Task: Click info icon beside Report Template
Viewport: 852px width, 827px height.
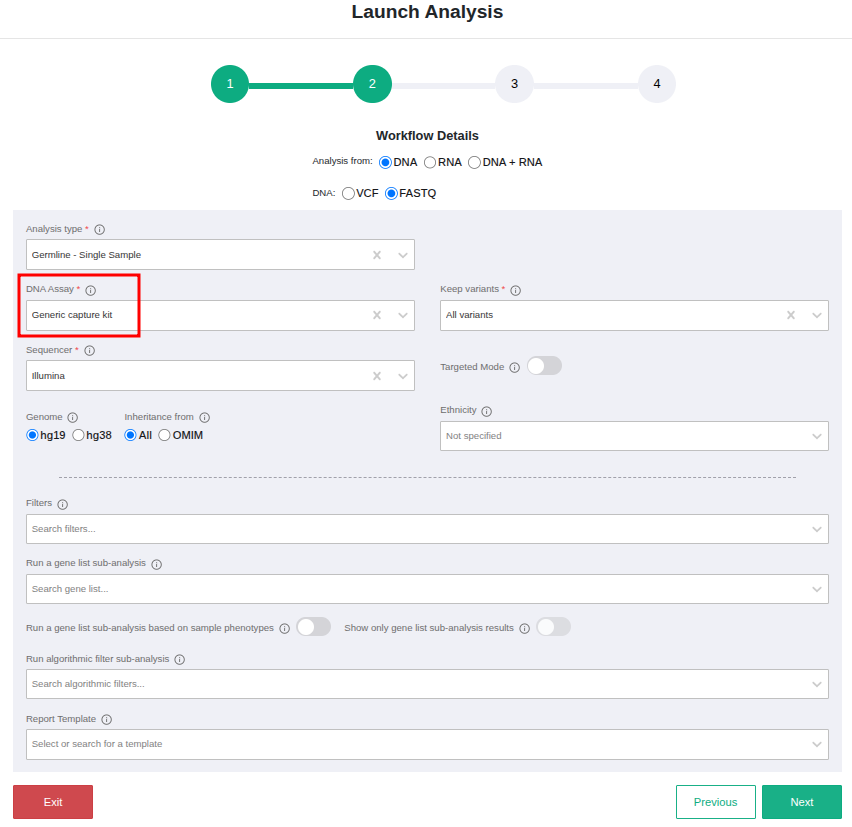Action: click(x=106, y=720)
